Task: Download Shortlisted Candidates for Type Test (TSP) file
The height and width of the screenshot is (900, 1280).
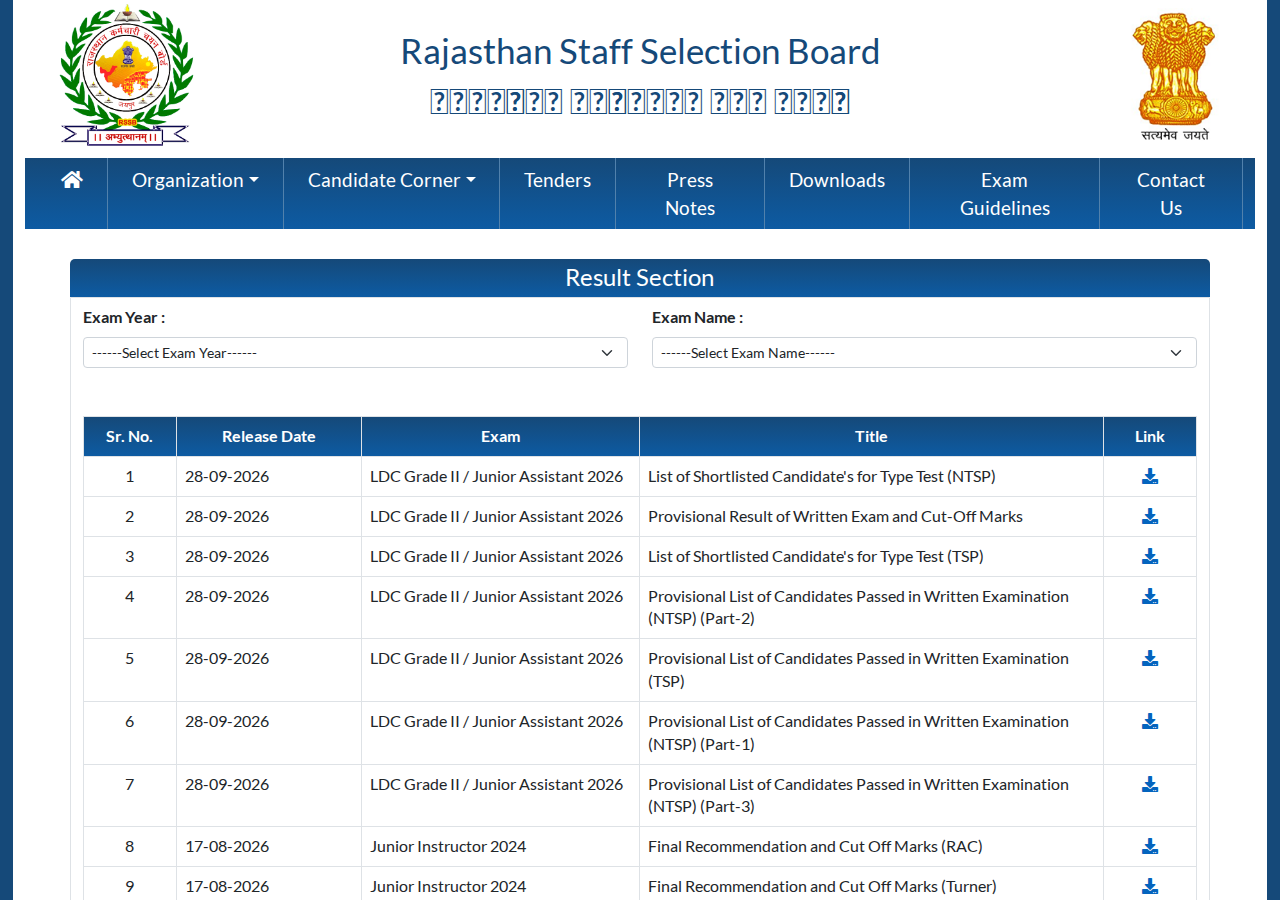Action: (1150, 556)
